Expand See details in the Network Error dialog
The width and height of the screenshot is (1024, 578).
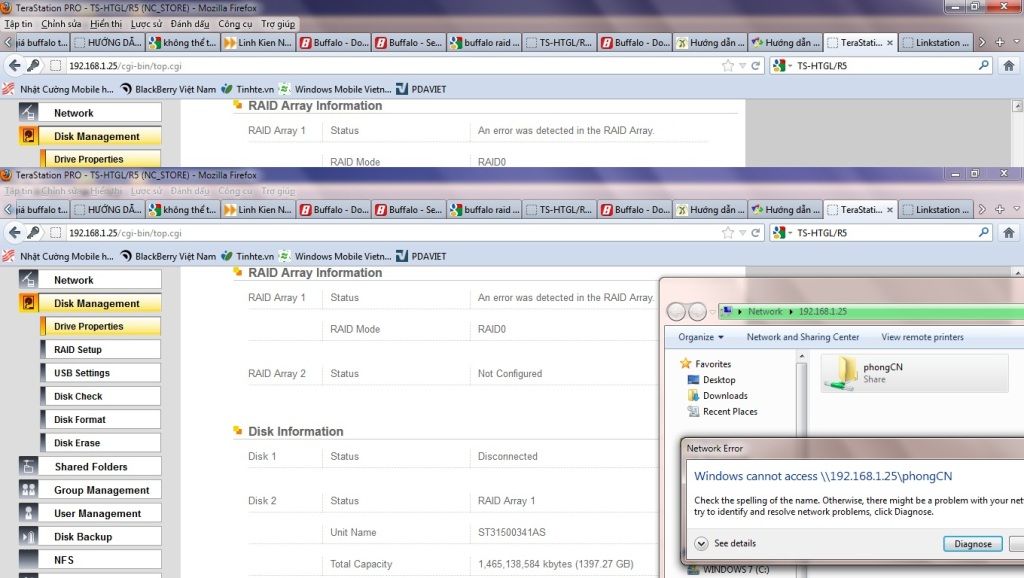tap(701, 543)
